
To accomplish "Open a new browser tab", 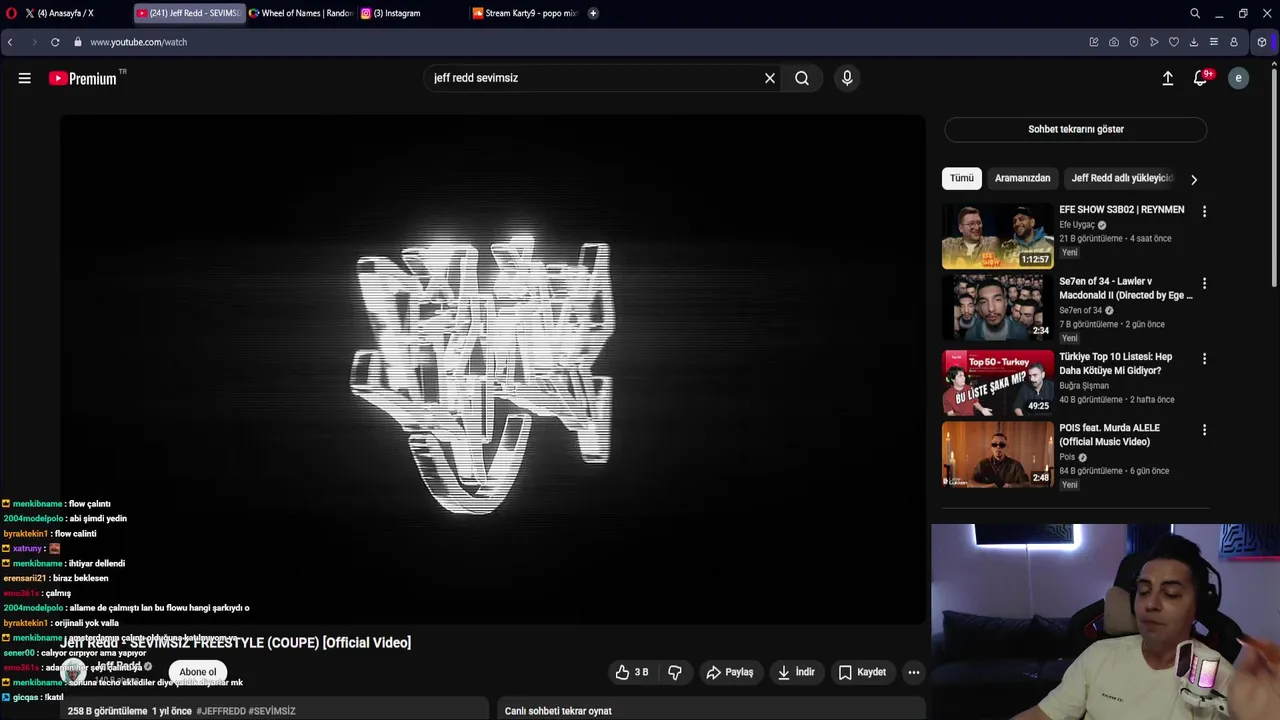I will 593,13.
